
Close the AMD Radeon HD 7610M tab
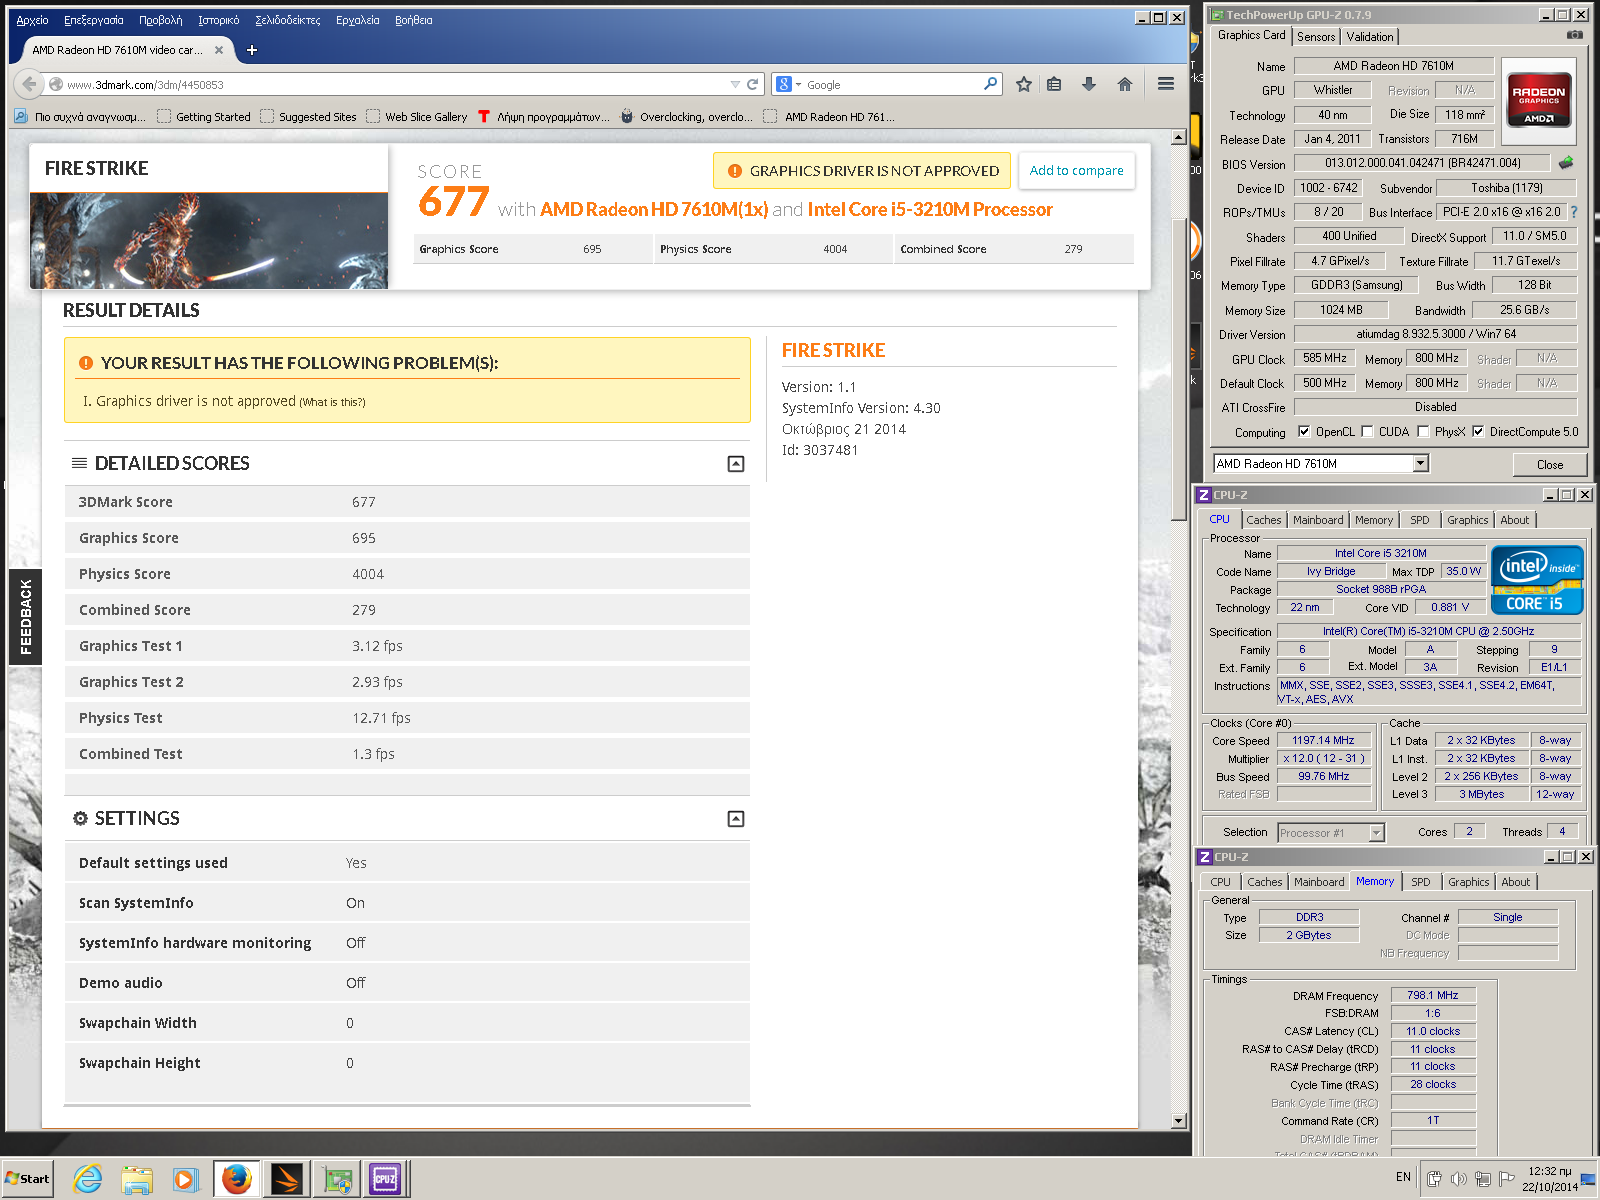219,49
